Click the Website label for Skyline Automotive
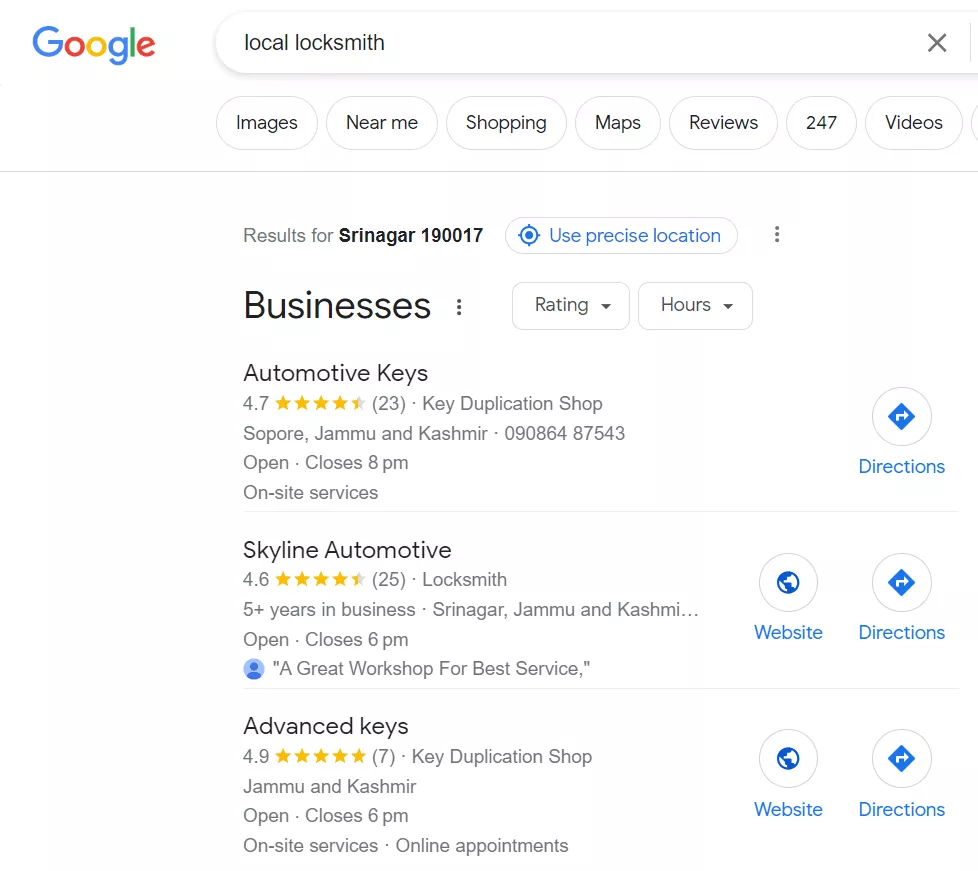The image size is (978, 871). [x=788, y=633]
